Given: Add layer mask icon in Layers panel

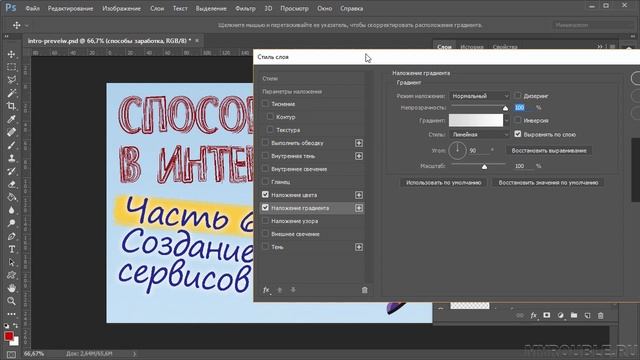Looking at the screenshot, I should 547,316.
